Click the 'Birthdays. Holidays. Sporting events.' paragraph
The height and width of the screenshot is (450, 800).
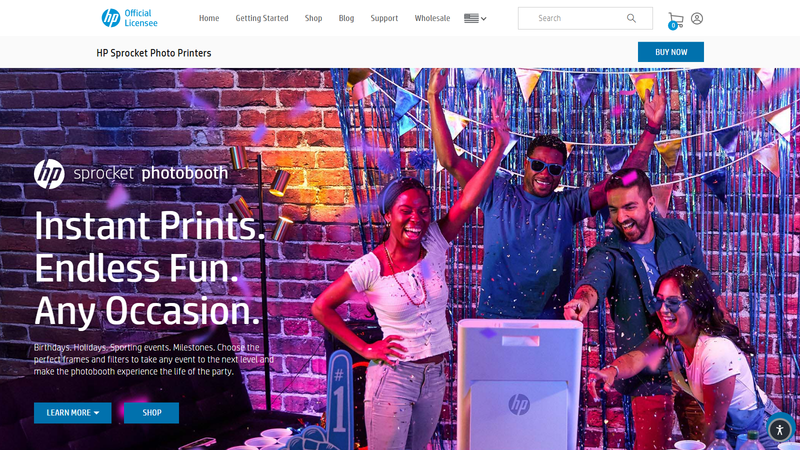(154, 359)
